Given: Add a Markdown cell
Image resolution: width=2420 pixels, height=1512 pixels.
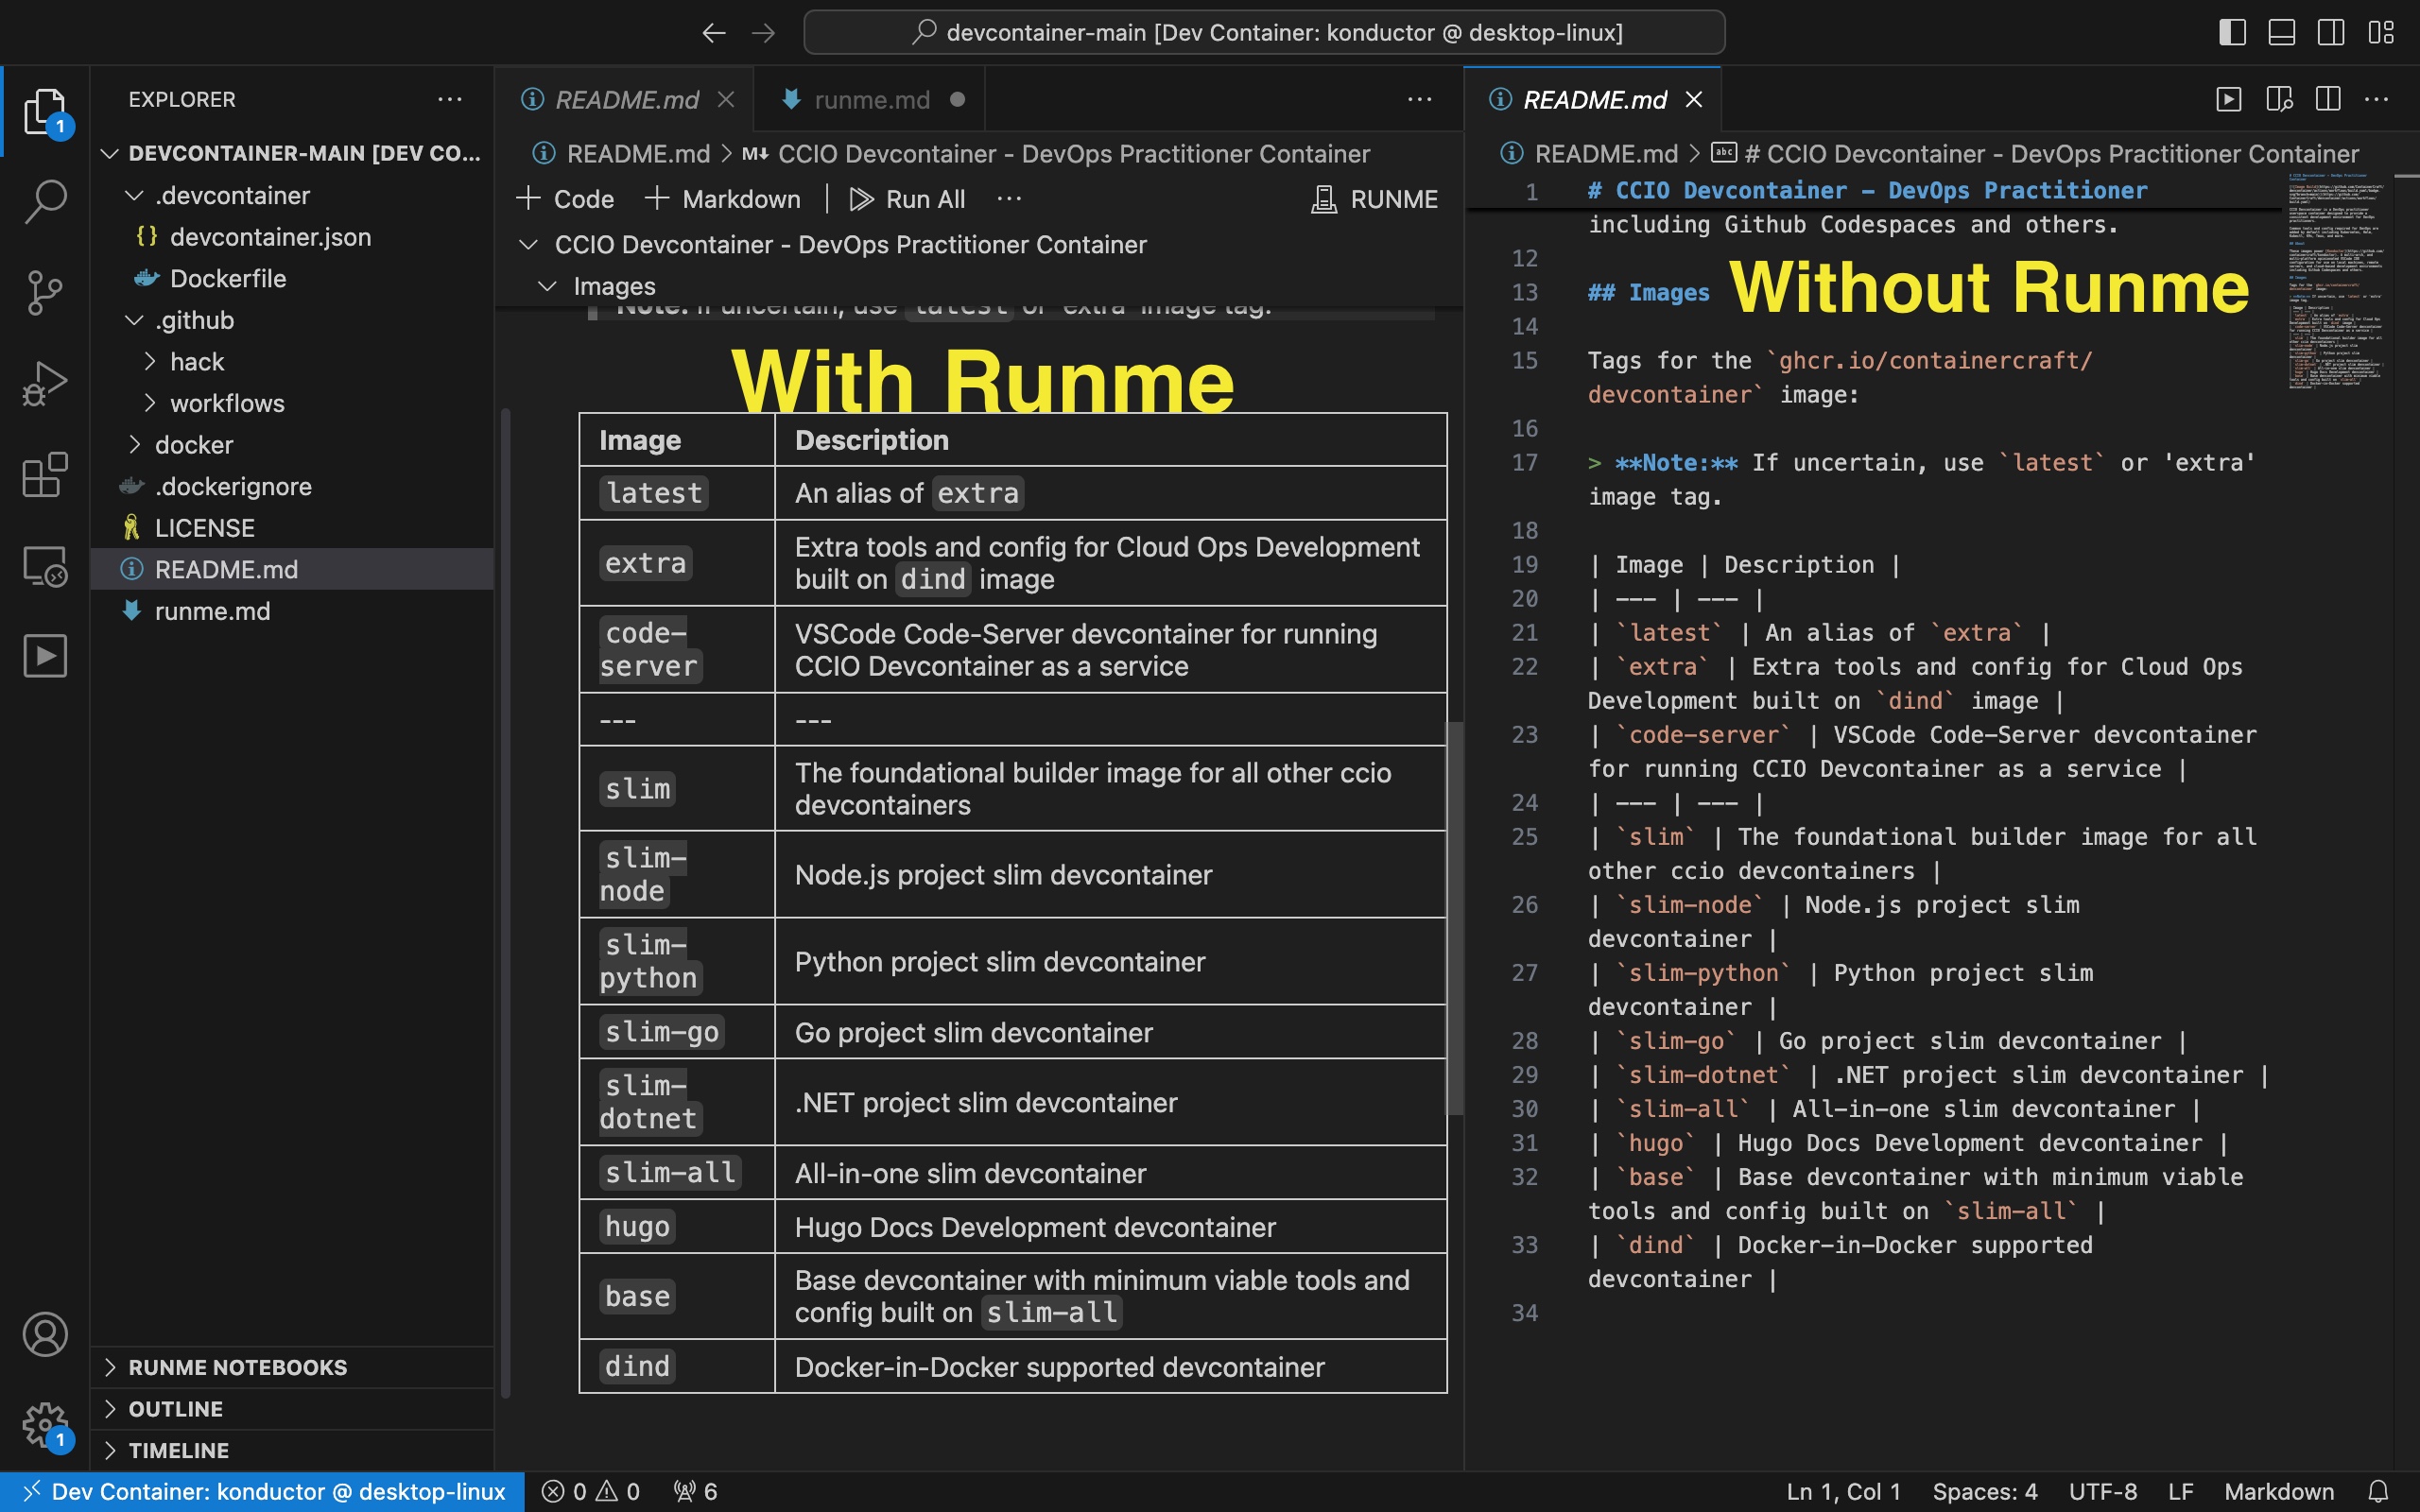Looking at the screenshot, I should point(722,199).
